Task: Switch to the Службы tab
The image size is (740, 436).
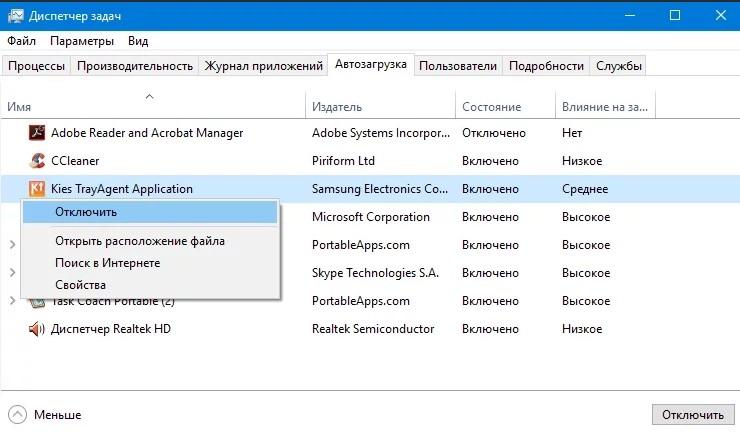Action: tap(618, 66)
